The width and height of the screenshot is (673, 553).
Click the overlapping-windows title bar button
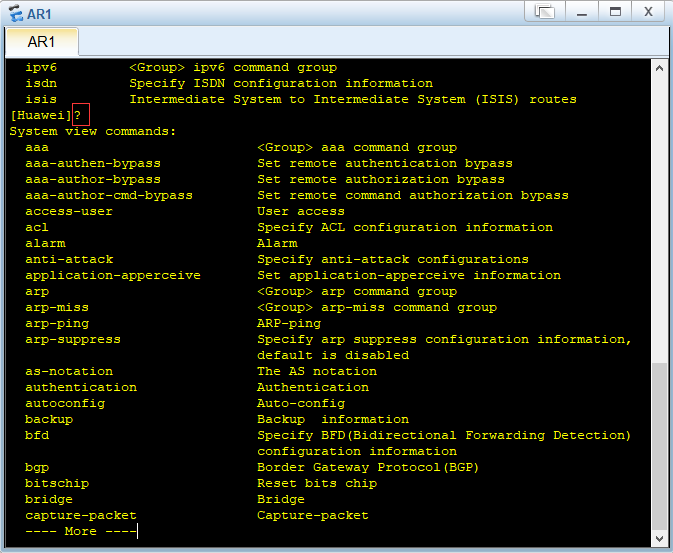pyautogui.click(x=545, y=12)
